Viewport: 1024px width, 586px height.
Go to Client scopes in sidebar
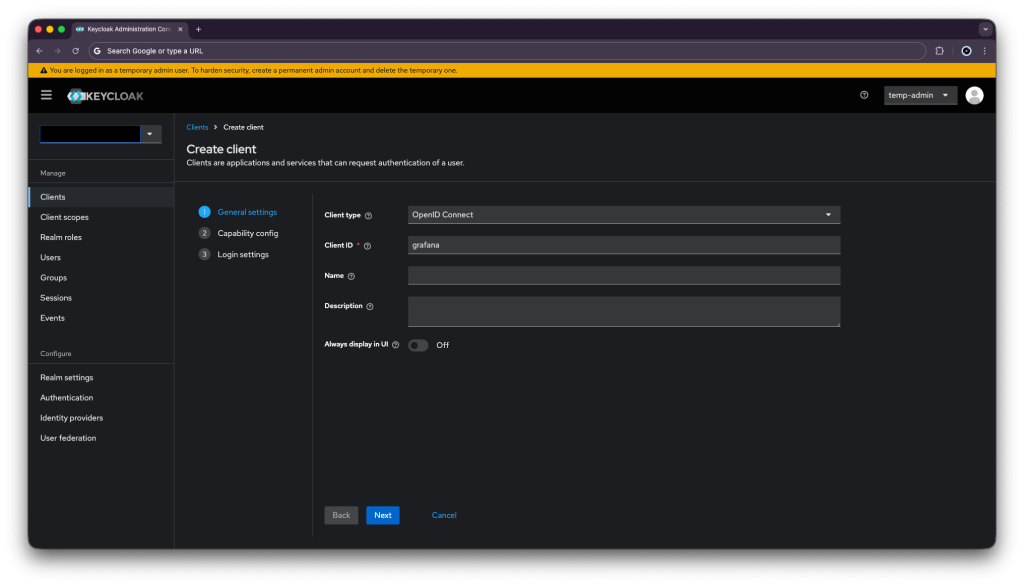point(64,217)
